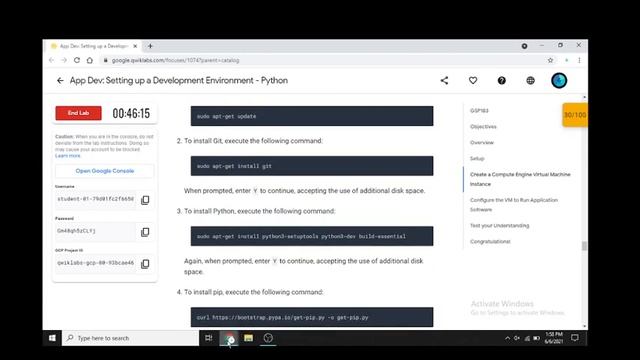Jump to Configure the VM to Run Application Software
Viewport: 640px width, 360px height.
coord(513,204)
